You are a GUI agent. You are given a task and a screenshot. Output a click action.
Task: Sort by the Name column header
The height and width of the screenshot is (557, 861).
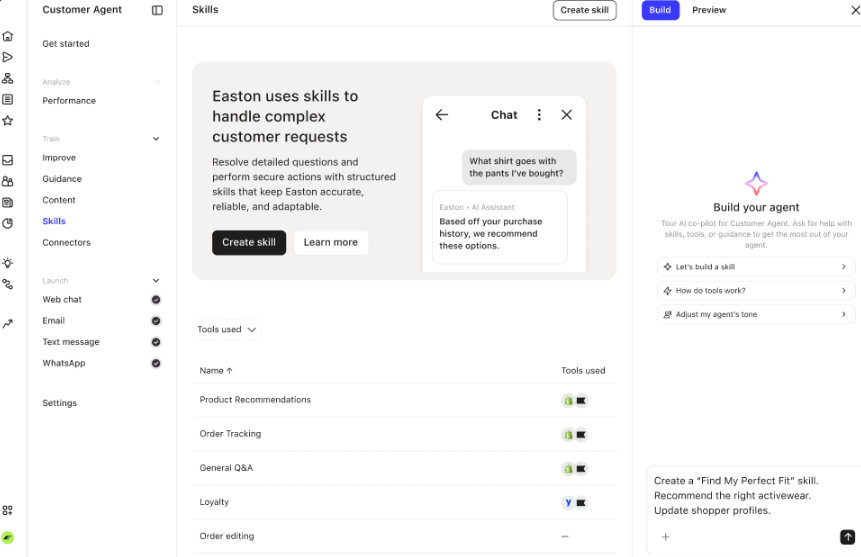point(216,371)
